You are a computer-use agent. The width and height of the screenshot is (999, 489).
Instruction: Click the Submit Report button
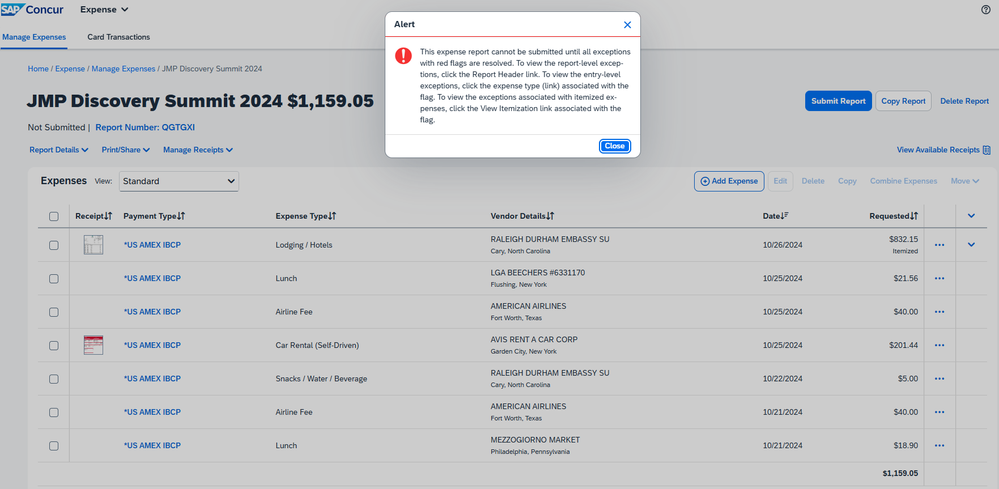[838, 101]
